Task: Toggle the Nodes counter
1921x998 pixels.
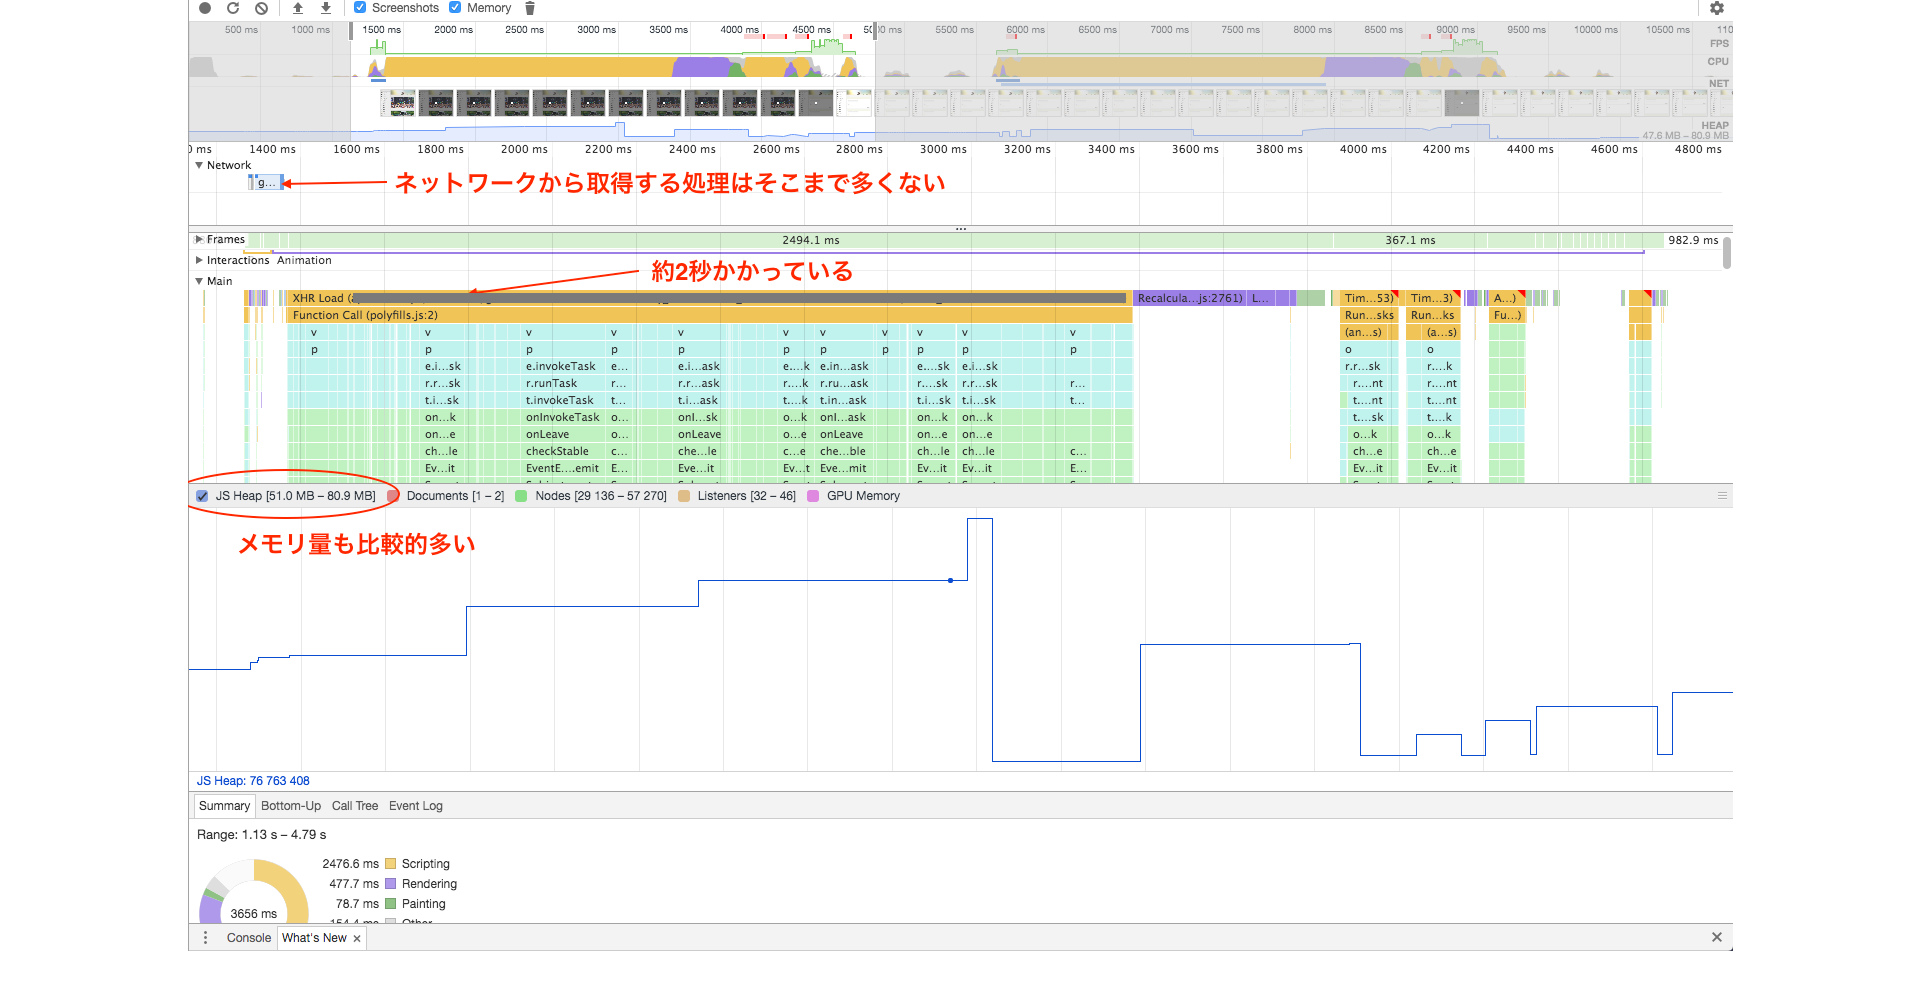Action: tap(521, 496)
